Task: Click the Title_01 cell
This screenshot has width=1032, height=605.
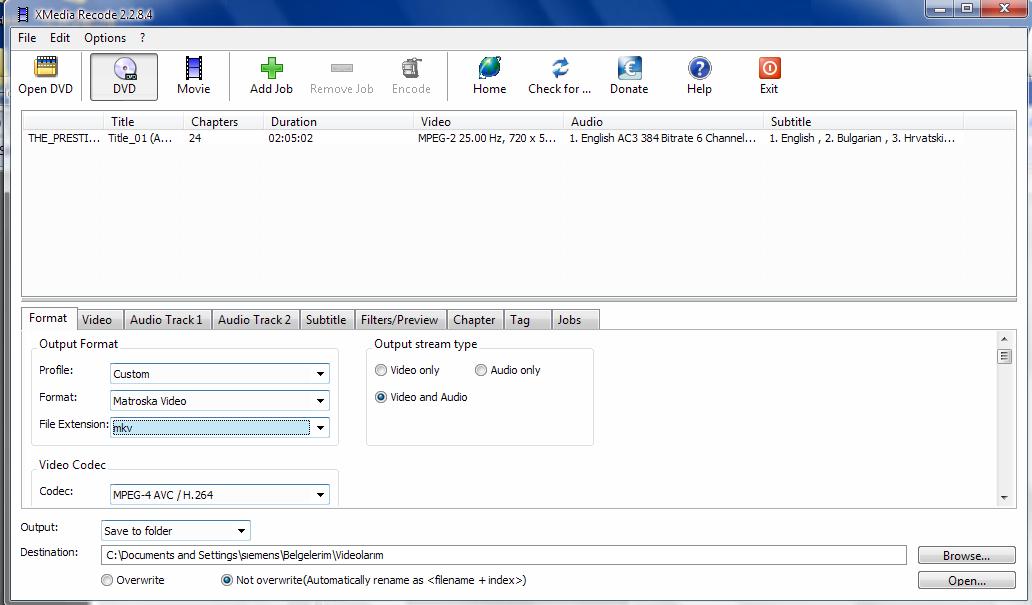Action: click(x=140, y=138)
